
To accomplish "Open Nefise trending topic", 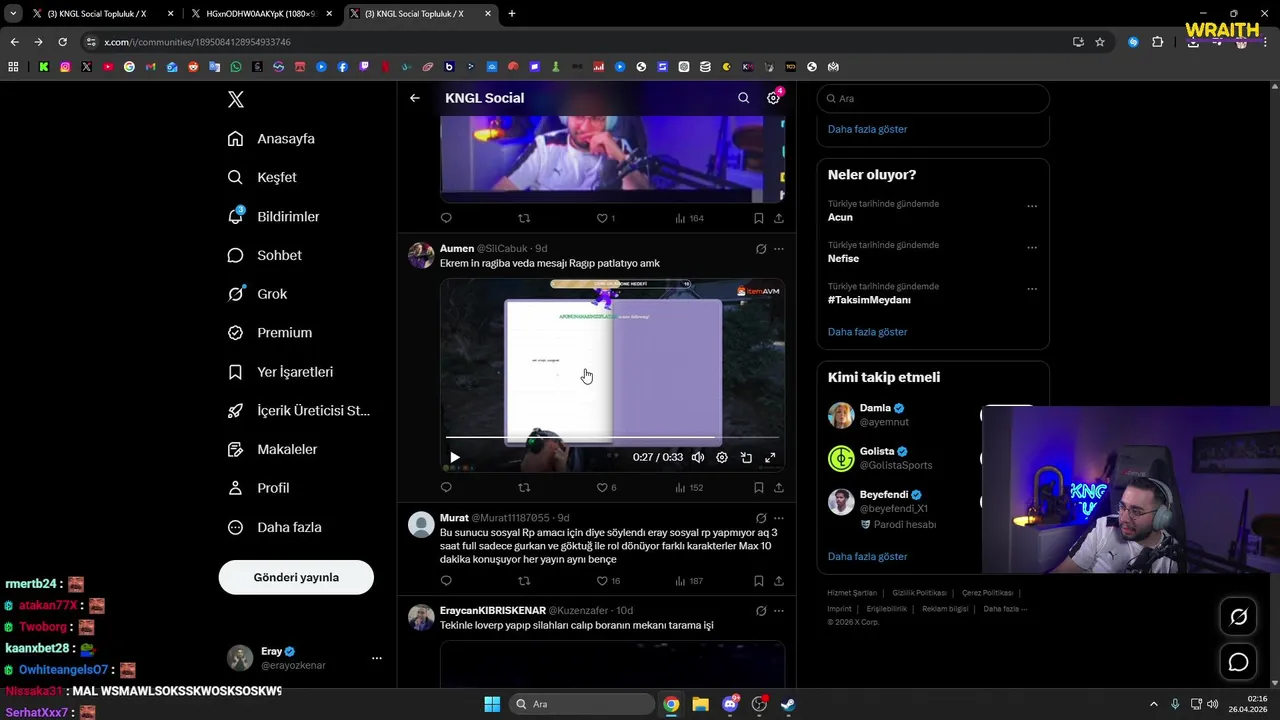I will [x=843, y=258].
